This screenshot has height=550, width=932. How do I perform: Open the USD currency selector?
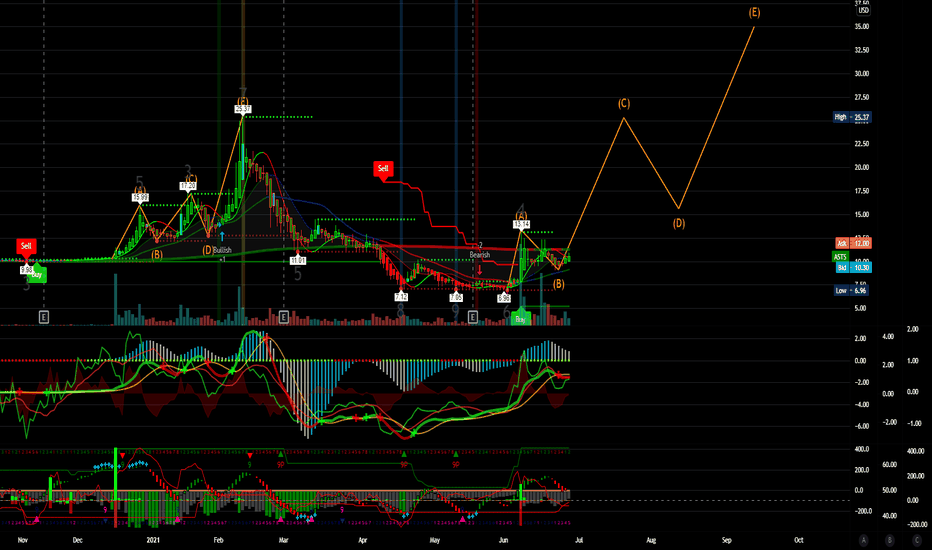(x=863, y=10)
